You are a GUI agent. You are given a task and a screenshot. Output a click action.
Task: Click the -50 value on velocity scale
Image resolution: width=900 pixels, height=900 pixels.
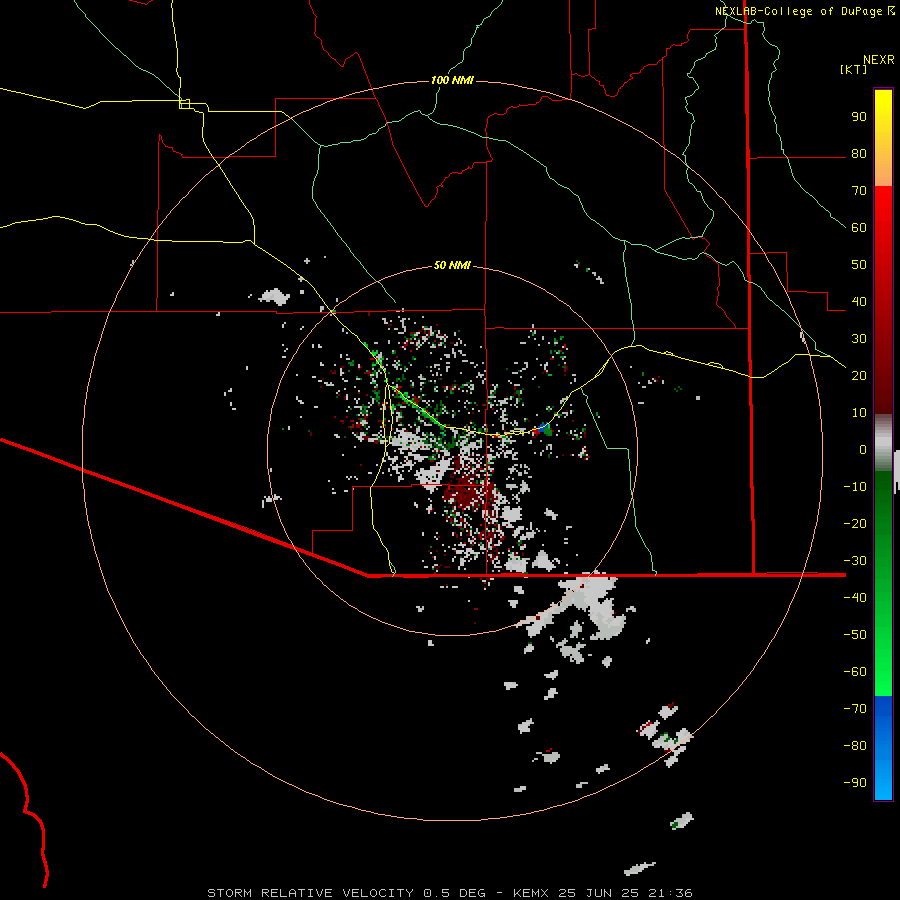[x=855, y=635]
